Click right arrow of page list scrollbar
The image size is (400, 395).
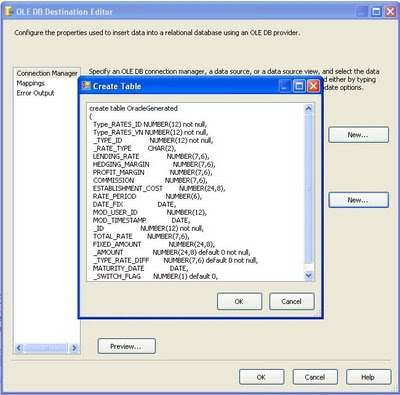pyautogui.click(x=74, y=348)
